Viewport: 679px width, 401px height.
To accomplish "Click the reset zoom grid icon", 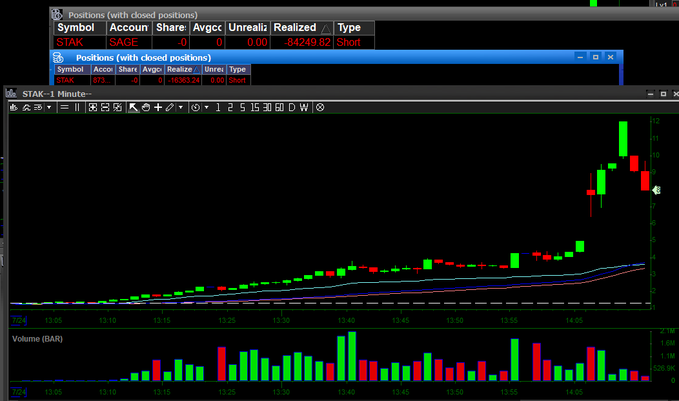I will point(117,107).
